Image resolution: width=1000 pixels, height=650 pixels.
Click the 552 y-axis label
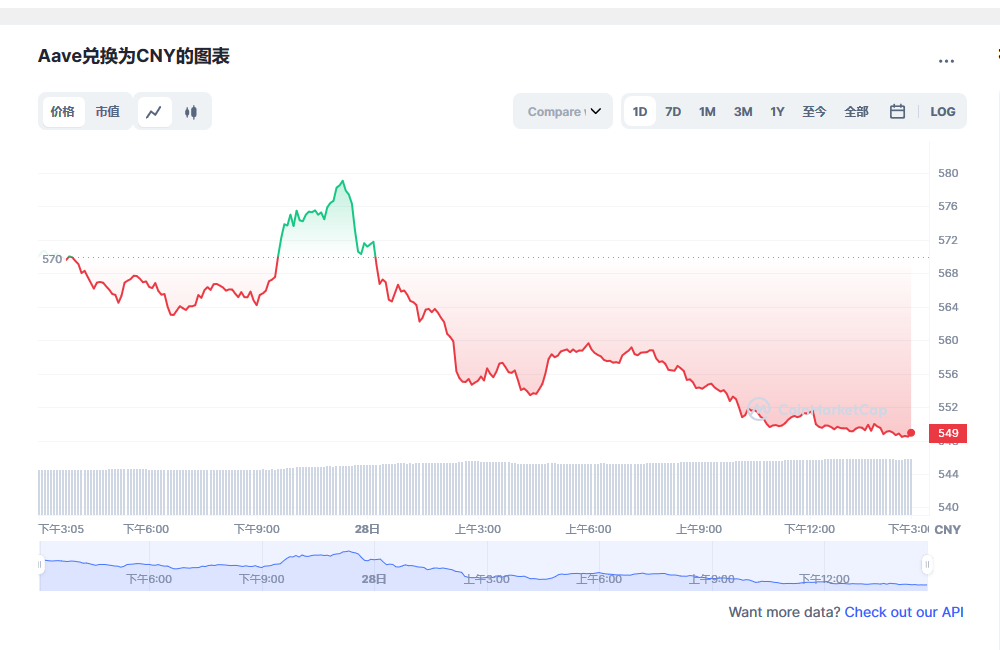click(948, 407)
